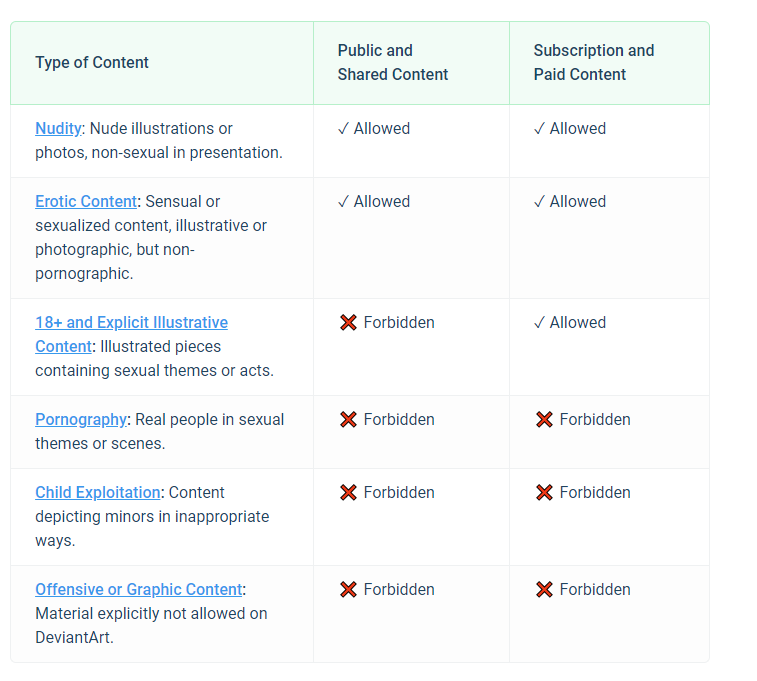Click red X for Child Exploitation subscription content
This screenshot has height=681, width=757.
coord(544,493)
